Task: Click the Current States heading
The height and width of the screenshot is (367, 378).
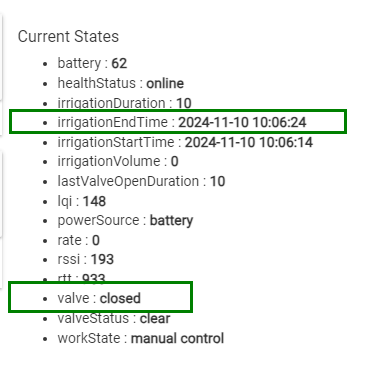Action: click(x=68, y=36)
